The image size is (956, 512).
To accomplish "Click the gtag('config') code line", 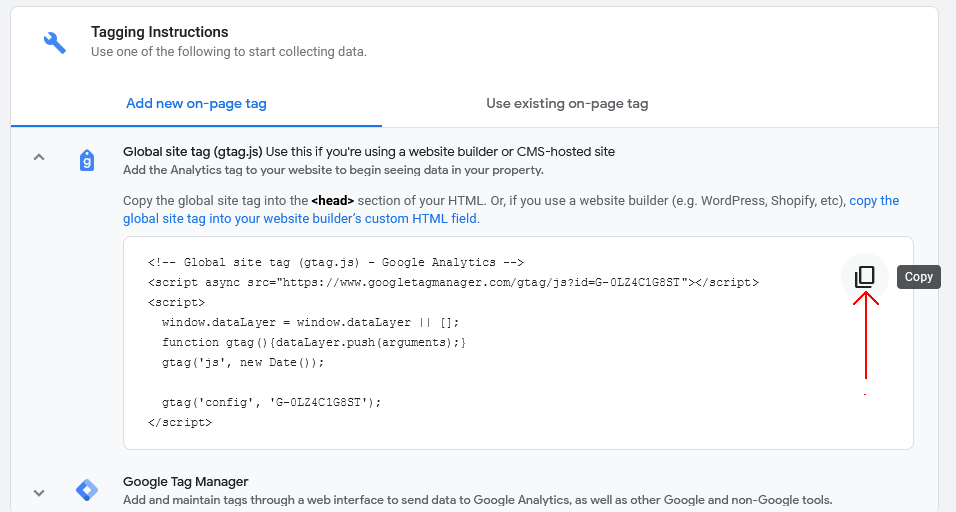I will pos(271,402).
